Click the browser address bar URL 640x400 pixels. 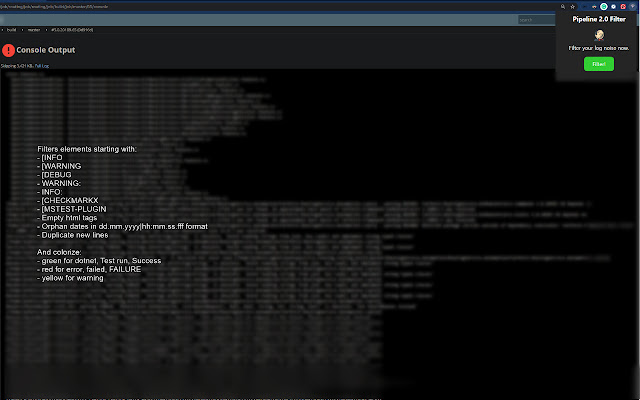tap(54, 7)
